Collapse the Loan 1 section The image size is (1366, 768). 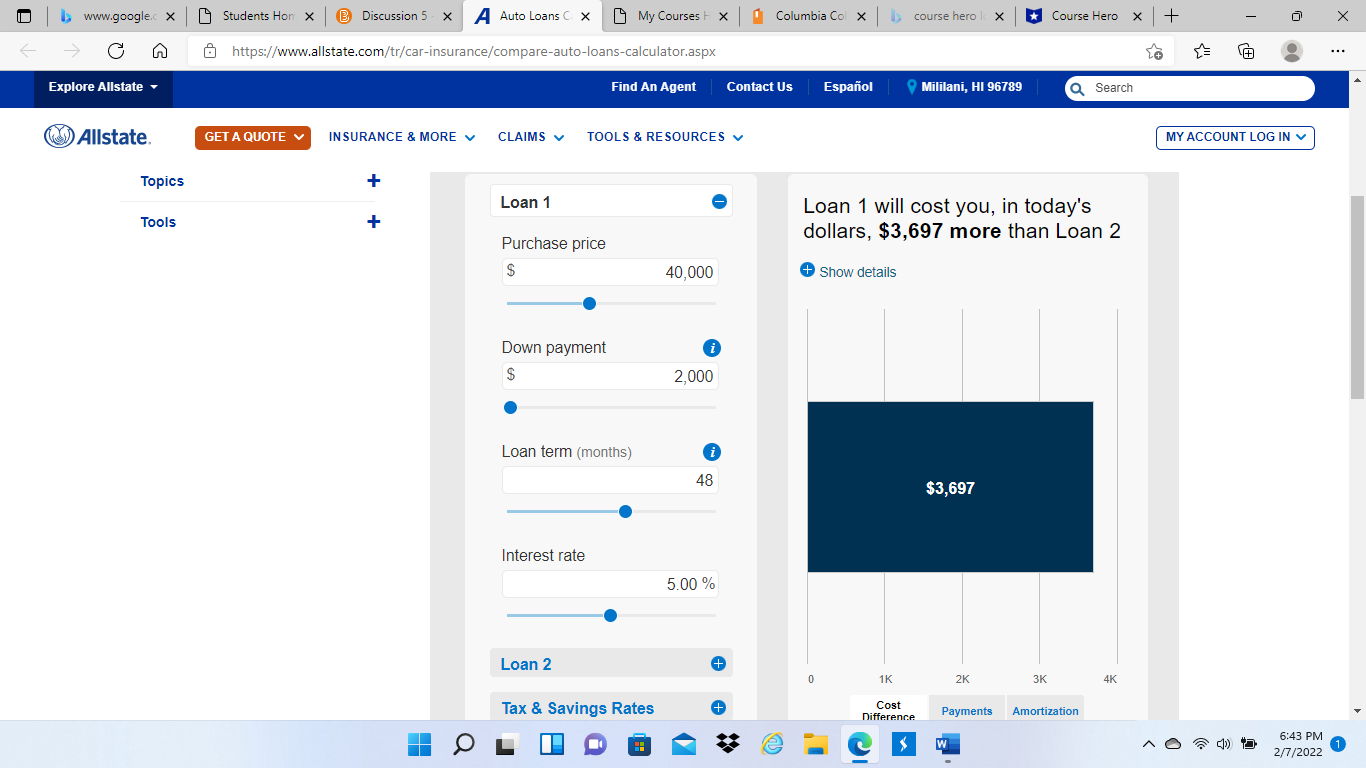tap(718, 201)
